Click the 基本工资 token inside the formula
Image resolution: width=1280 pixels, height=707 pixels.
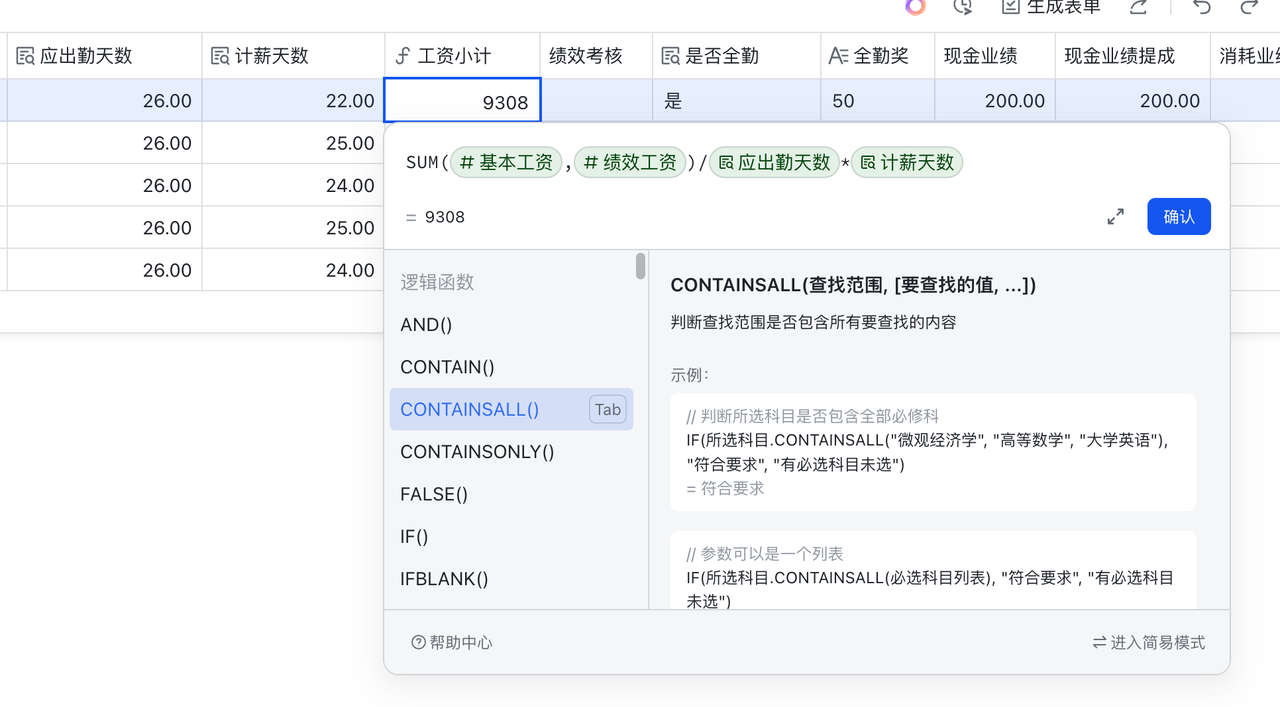tap(506, 162)
